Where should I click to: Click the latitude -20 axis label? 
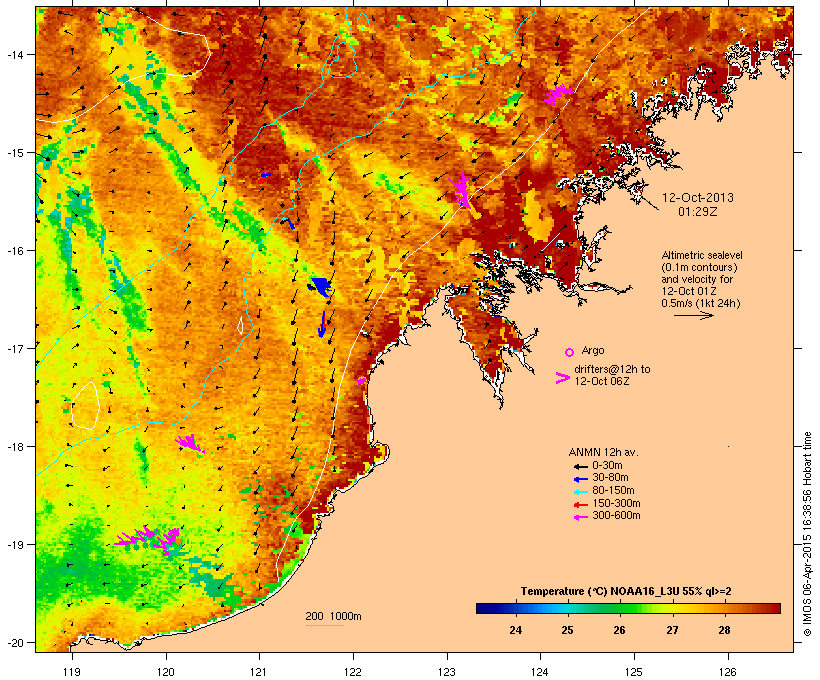(14, 643)
